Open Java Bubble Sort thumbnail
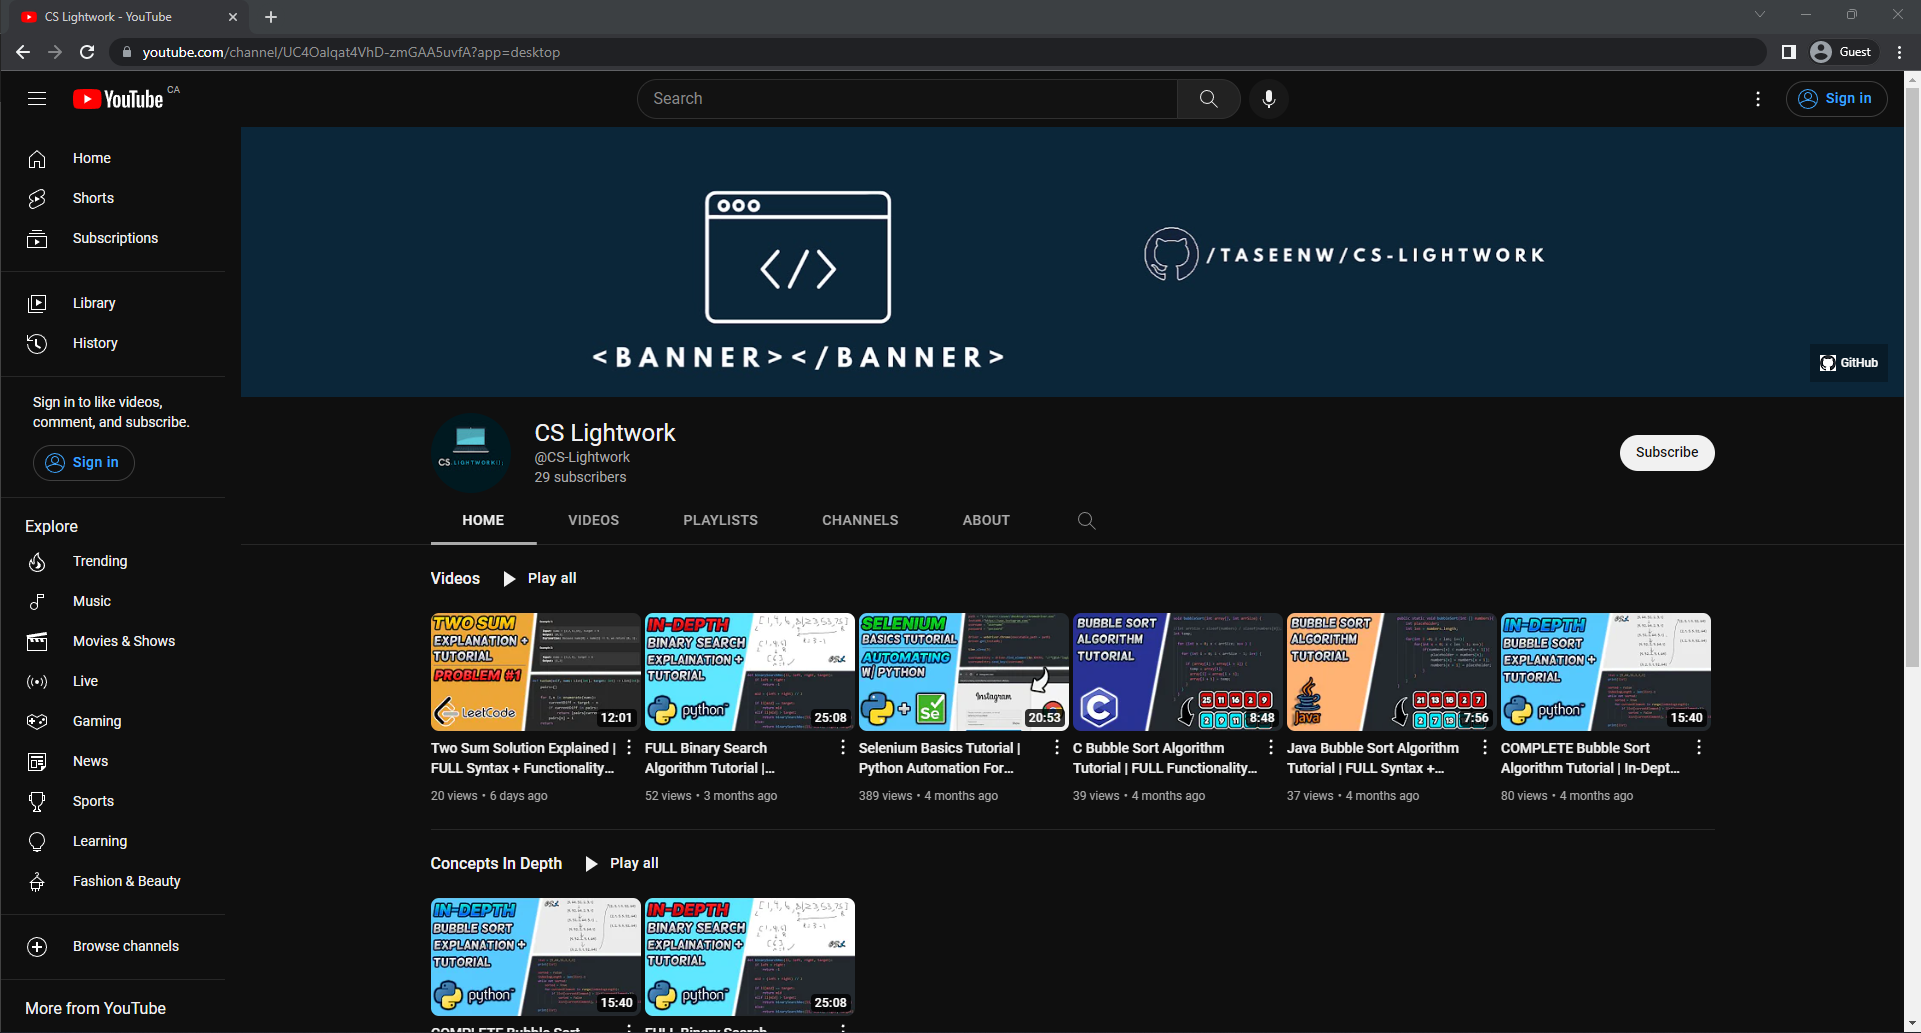Viewport: 1921px width, 1033px height. click(1391, 671)
